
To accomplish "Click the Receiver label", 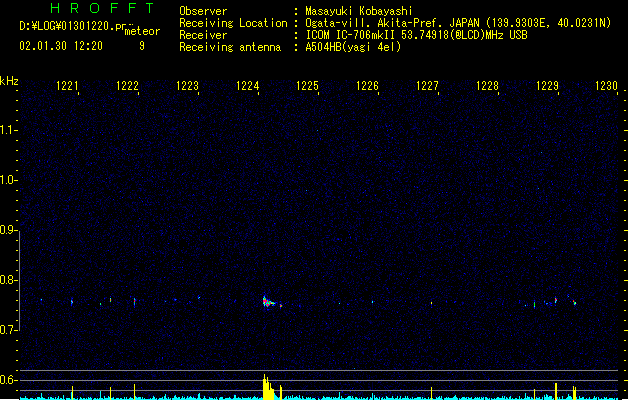I will [x=203, y=35].
